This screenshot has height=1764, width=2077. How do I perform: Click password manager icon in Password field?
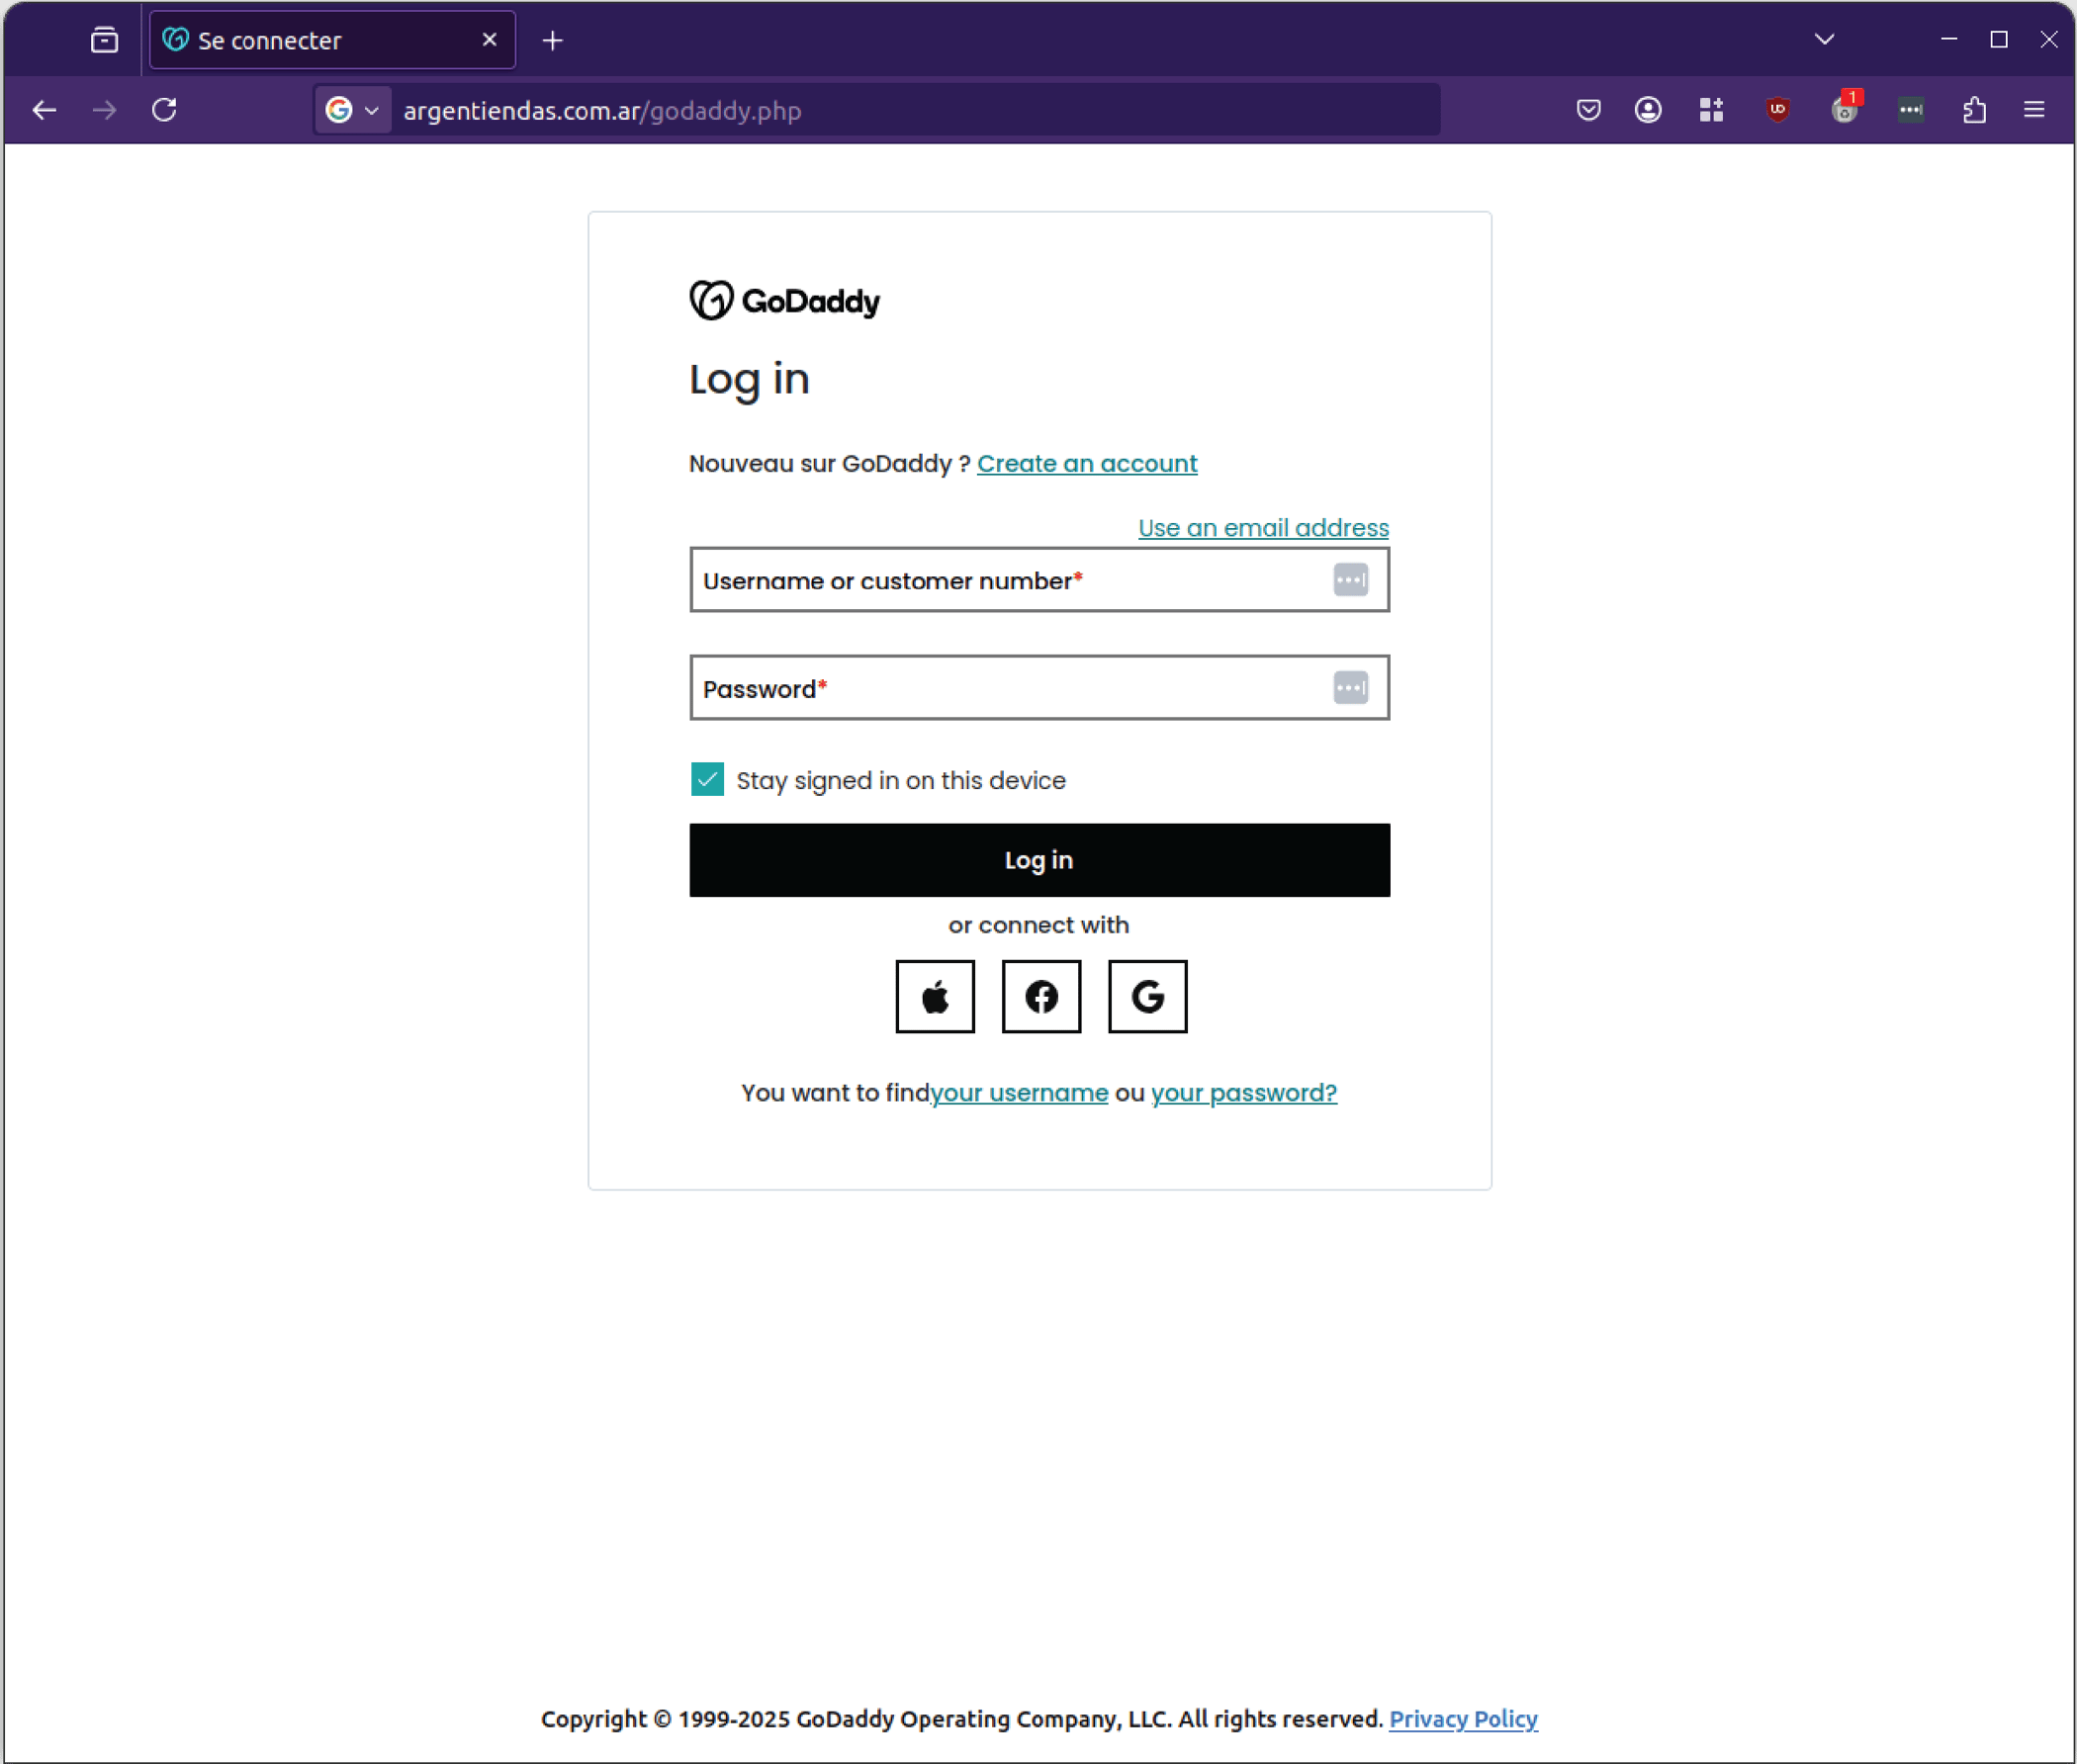click(x=1350, y=688)
